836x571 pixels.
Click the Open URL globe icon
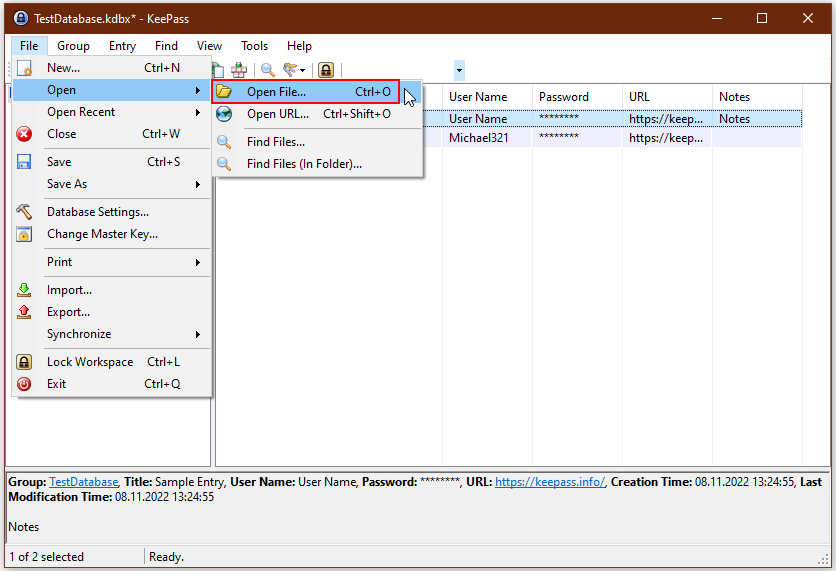click(224, 114)
